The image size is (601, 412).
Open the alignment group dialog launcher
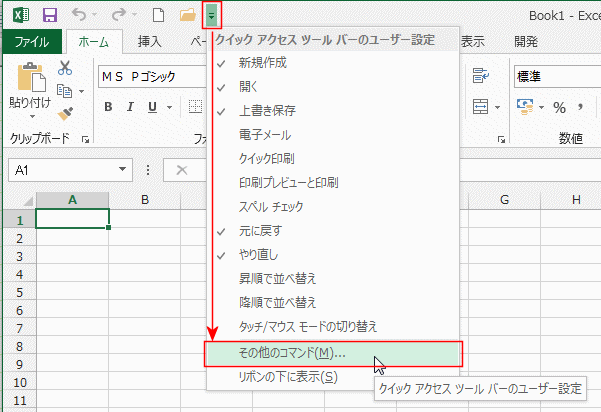pos(501,140)
